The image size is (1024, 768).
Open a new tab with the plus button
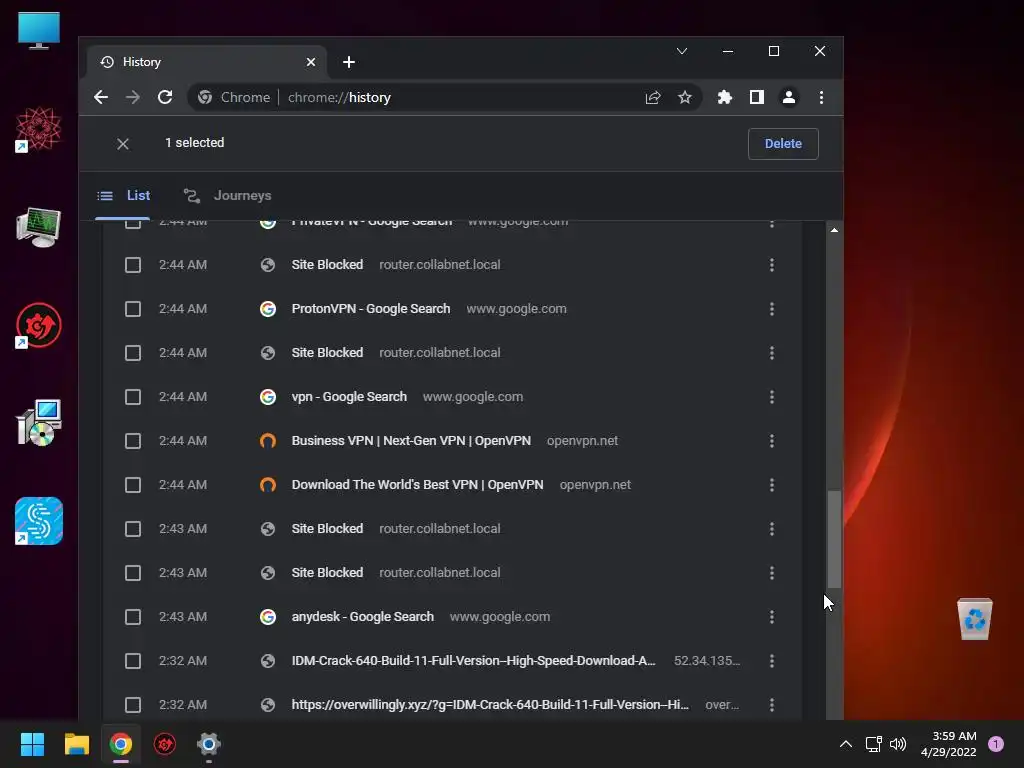point(349,62)
